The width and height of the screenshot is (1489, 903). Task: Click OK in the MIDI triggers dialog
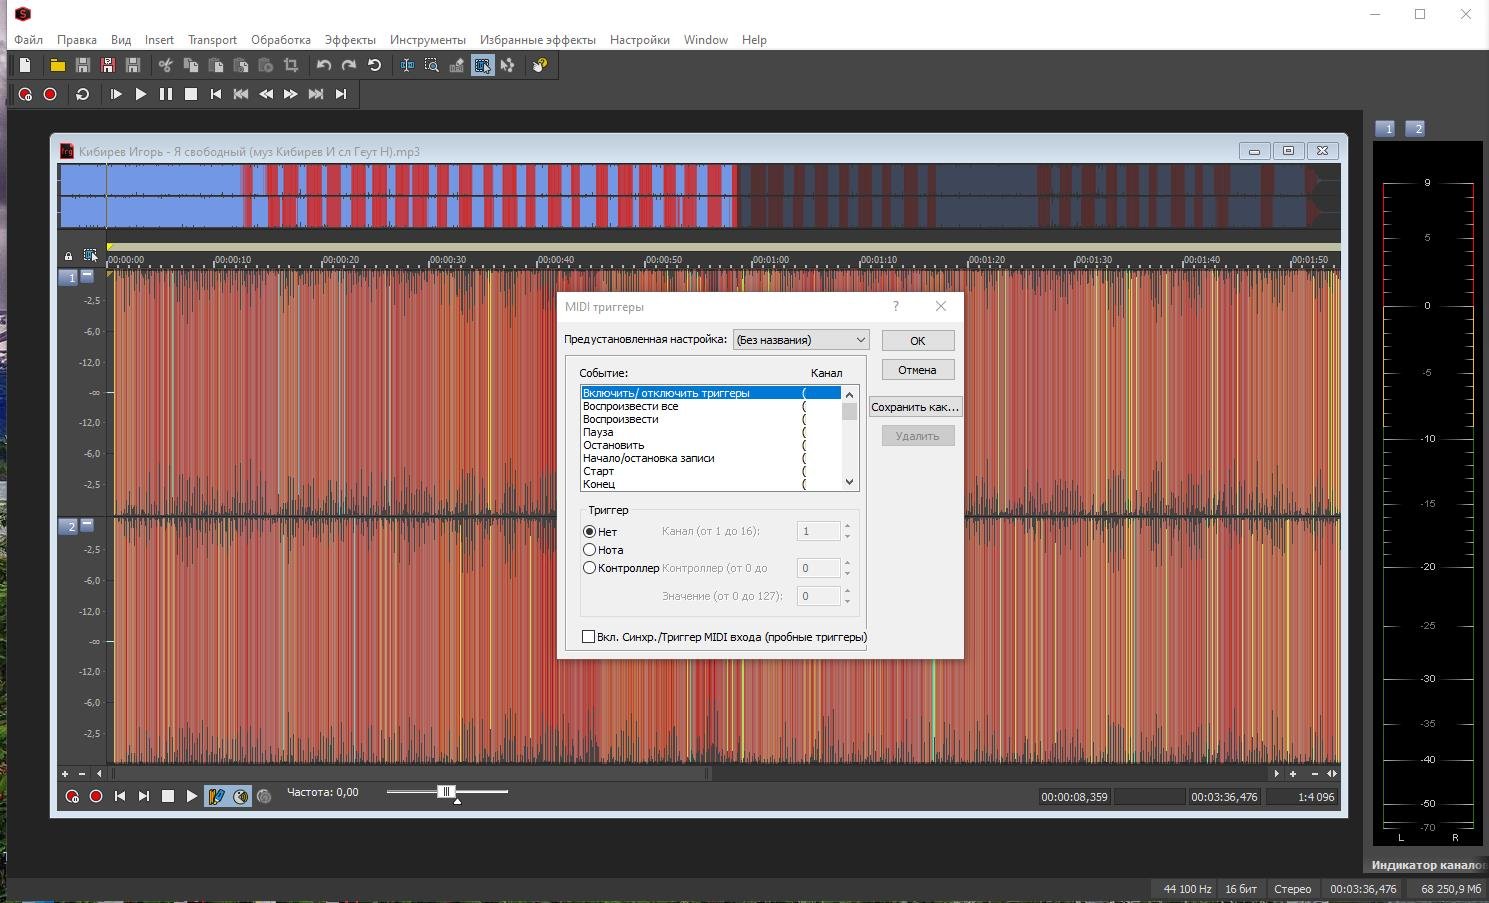pyautogui.click(x=917, y=341)
